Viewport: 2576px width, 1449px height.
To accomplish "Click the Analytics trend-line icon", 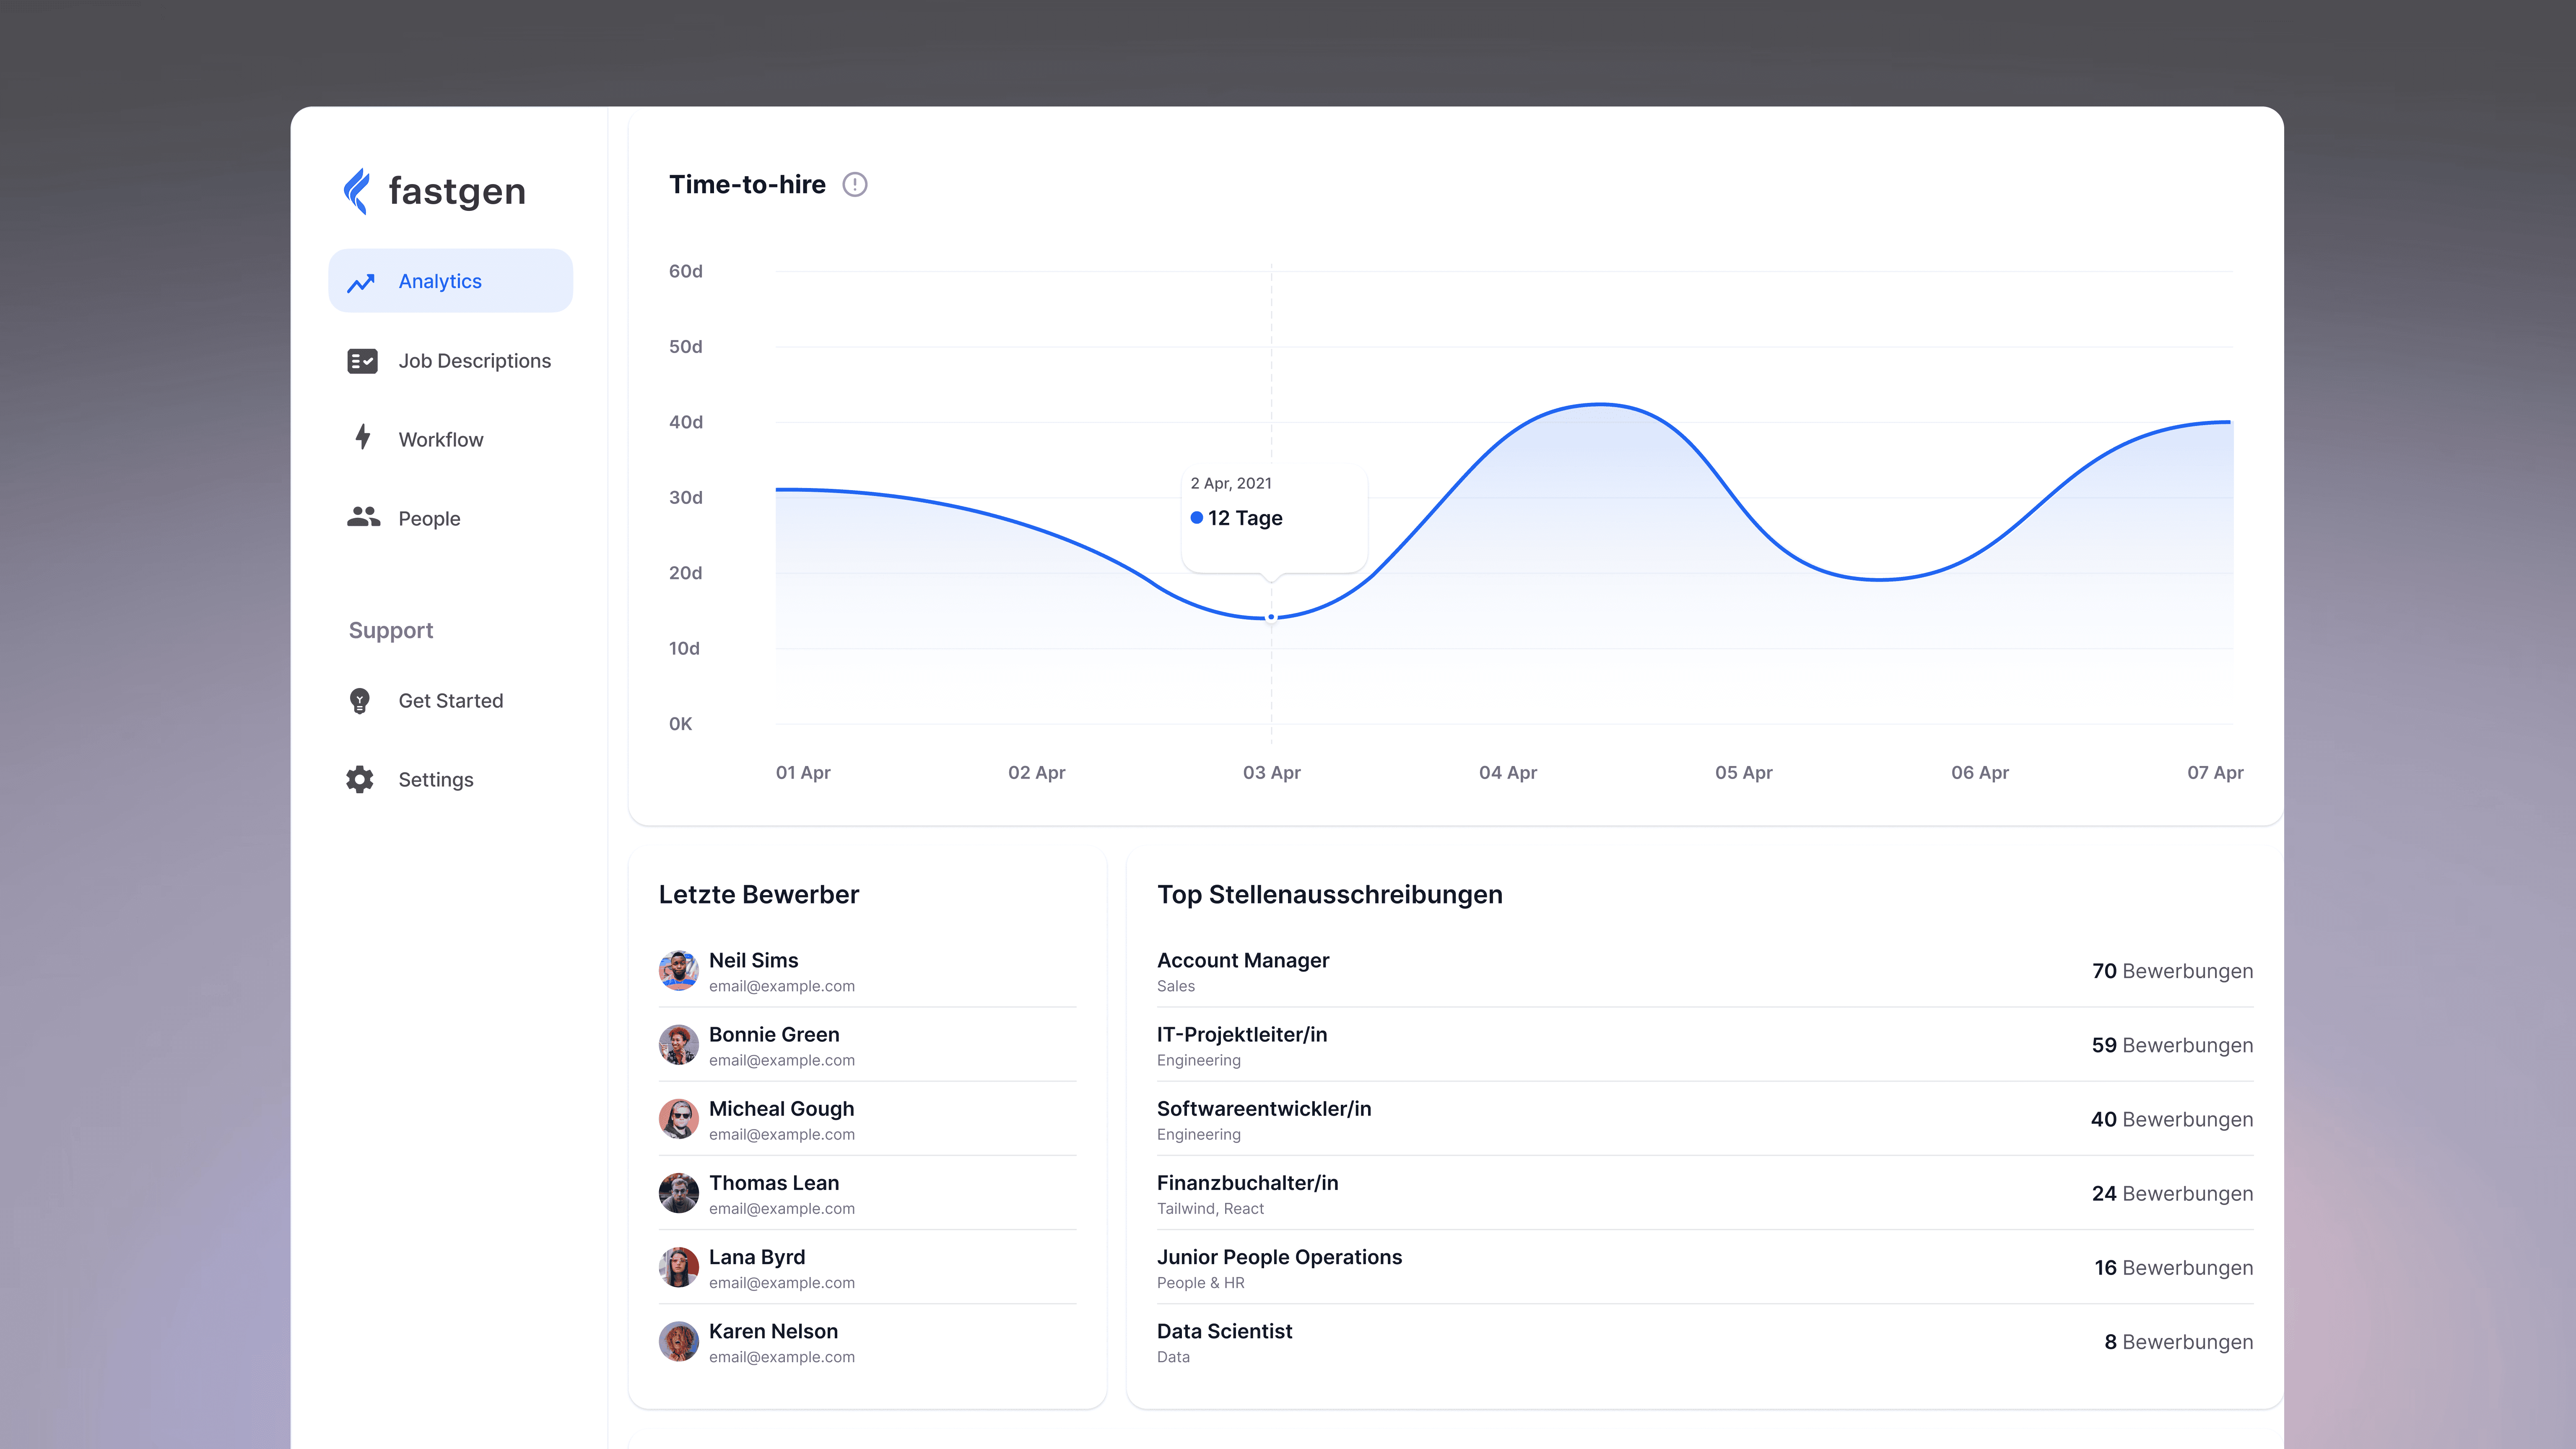I will tap(361, 283).
